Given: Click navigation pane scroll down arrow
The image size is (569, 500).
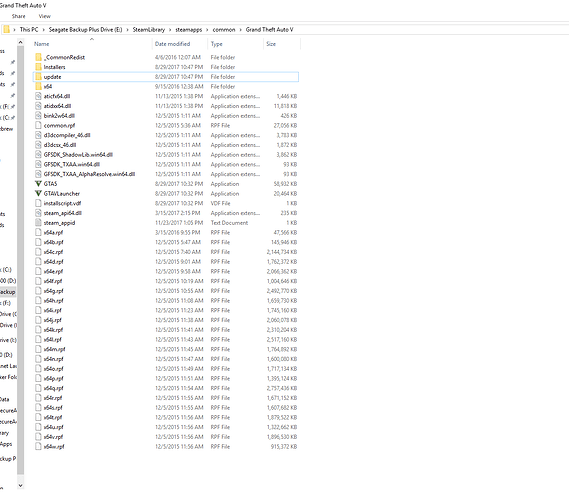Looking at the screenshot, I should point(21,485).
